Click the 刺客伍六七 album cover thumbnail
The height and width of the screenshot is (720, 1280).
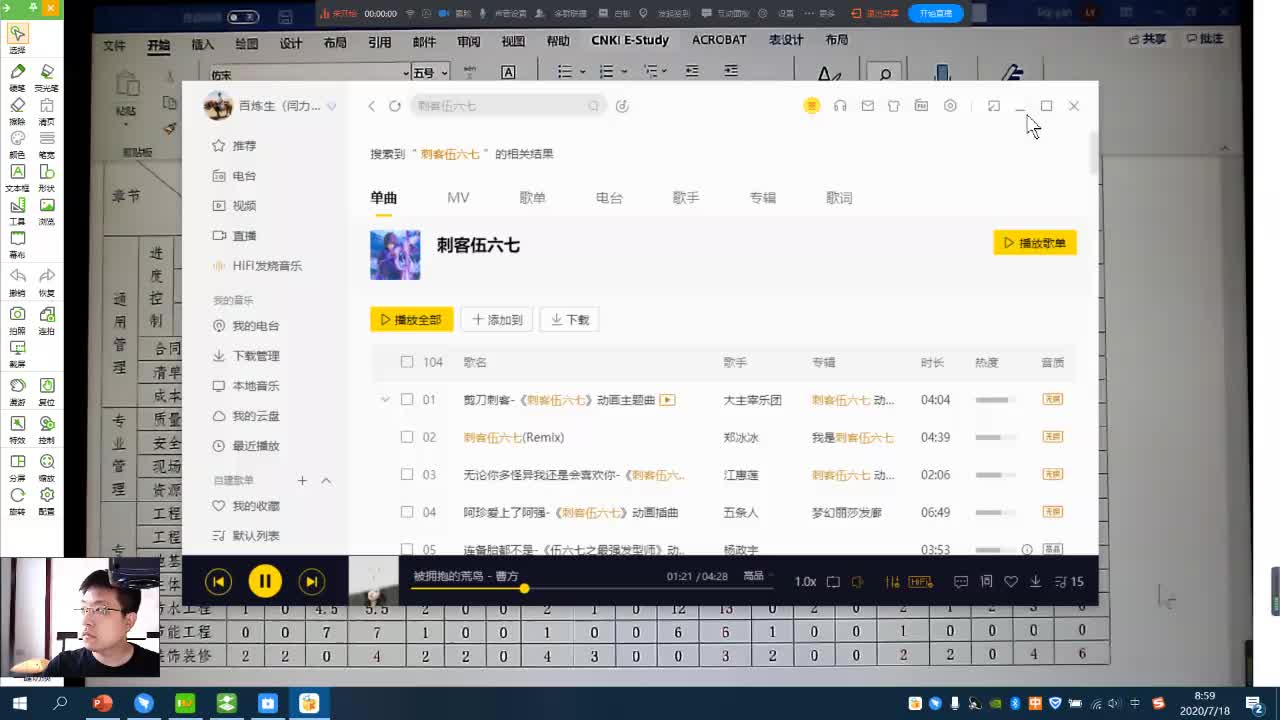pos(395,255)
